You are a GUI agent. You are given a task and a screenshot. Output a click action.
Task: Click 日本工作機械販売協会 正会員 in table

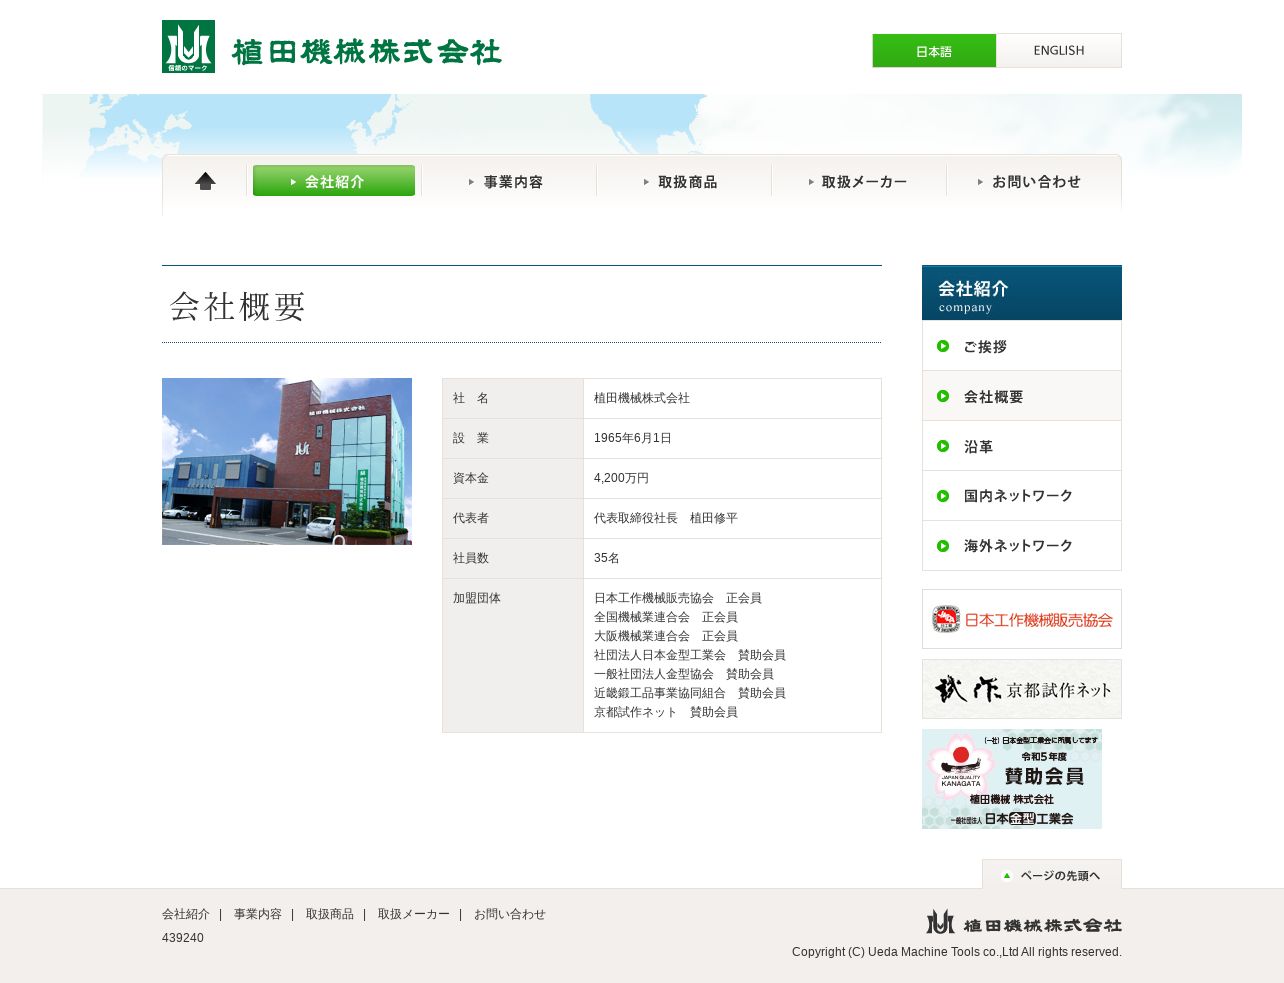pyautogui.click(x=678, y=598)
